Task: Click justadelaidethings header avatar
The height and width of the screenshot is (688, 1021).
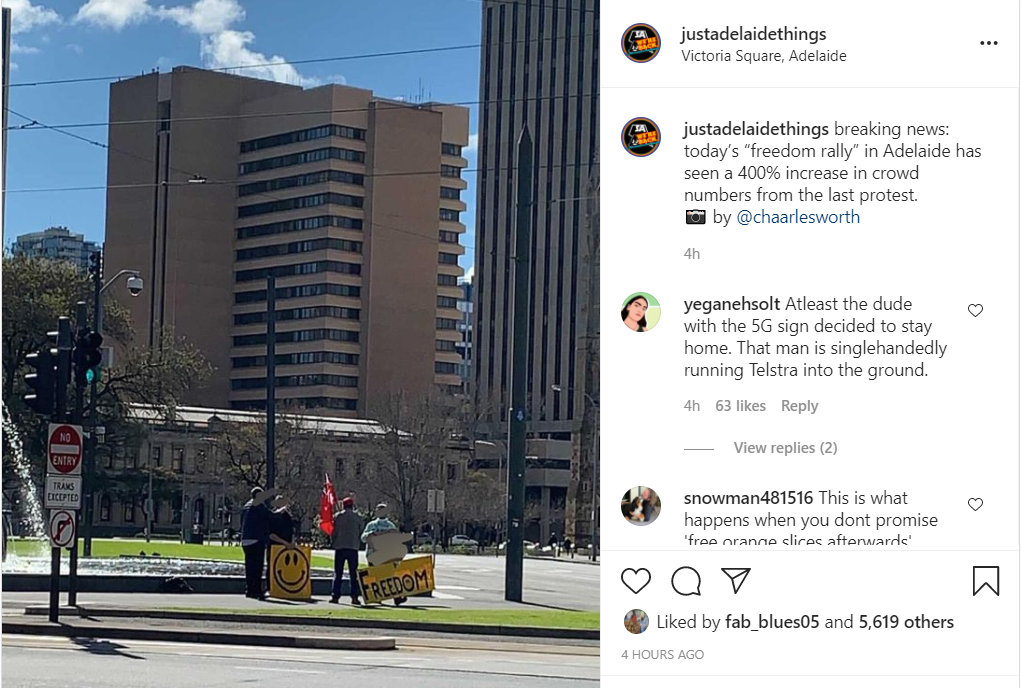Action: pyautogui.click(x=641, y=43)
